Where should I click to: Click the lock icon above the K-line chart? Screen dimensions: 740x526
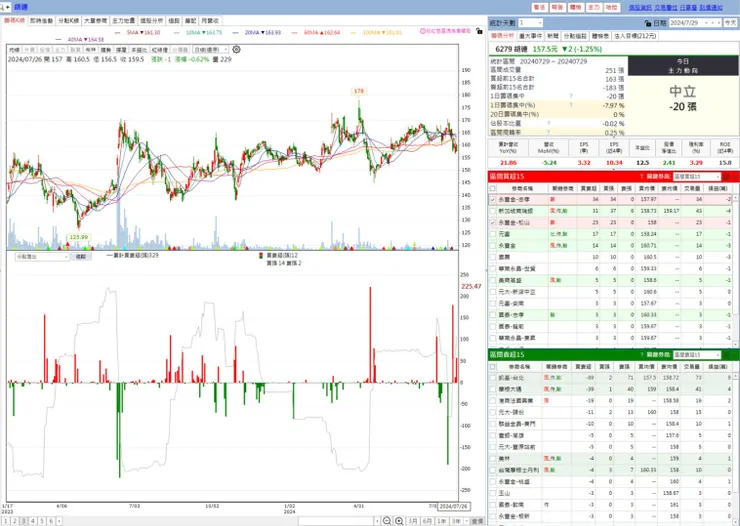(x=479, y=31)
